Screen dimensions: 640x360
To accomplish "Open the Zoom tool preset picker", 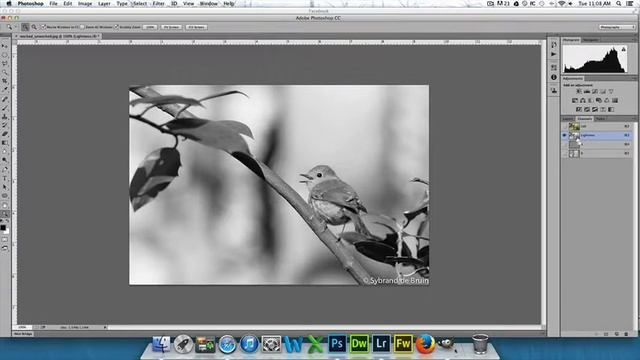I will click(11, 27).
